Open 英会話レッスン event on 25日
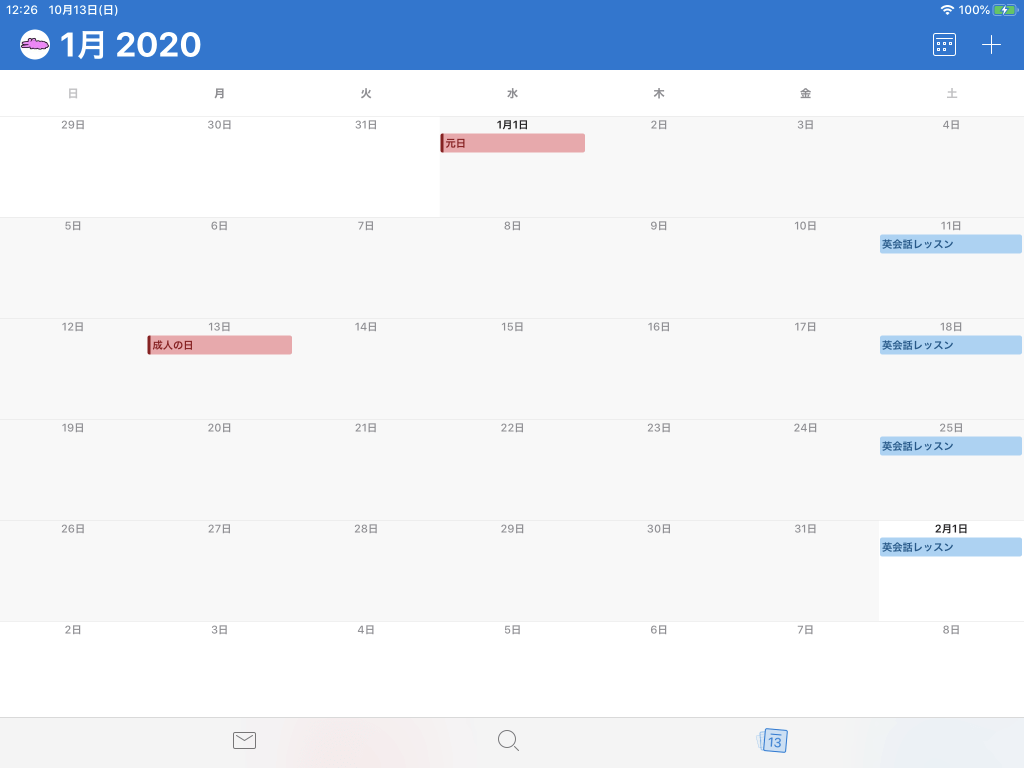The height and width of the screenshot is (768, 1024). (x=950, y=446)
